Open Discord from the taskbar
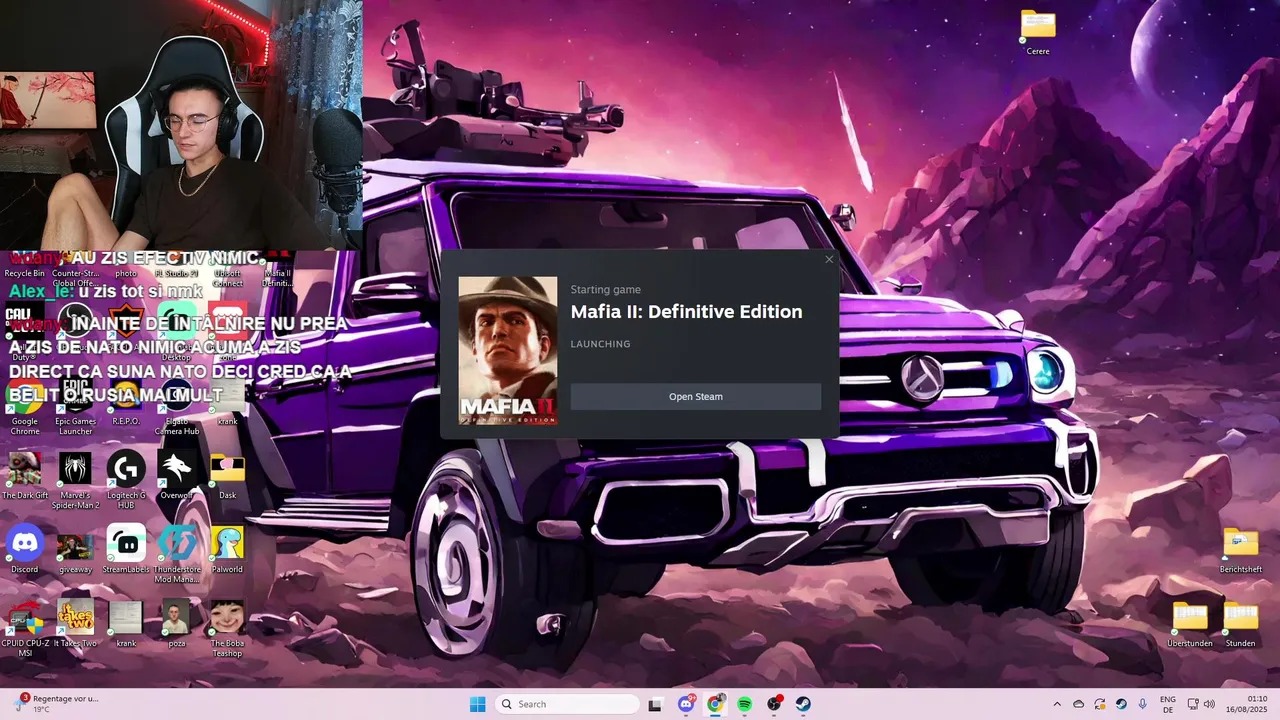Viewport: 1280px width, 720px height. pos(686,704)
